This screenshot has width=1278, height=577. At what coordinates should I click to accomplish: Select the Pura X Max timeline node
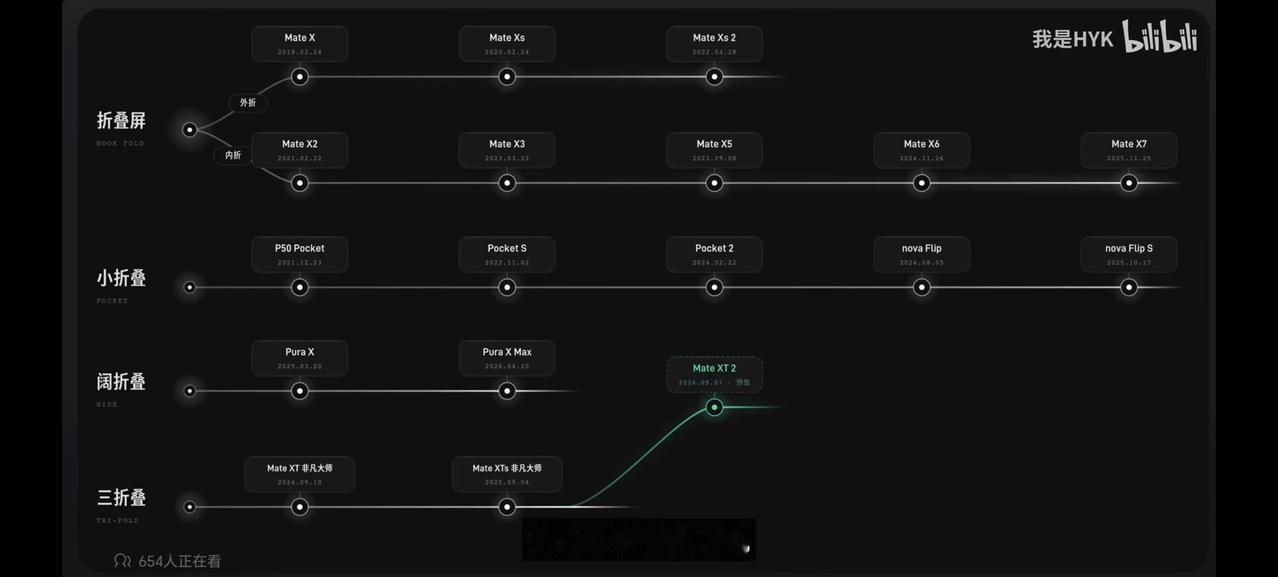(507, 391)
